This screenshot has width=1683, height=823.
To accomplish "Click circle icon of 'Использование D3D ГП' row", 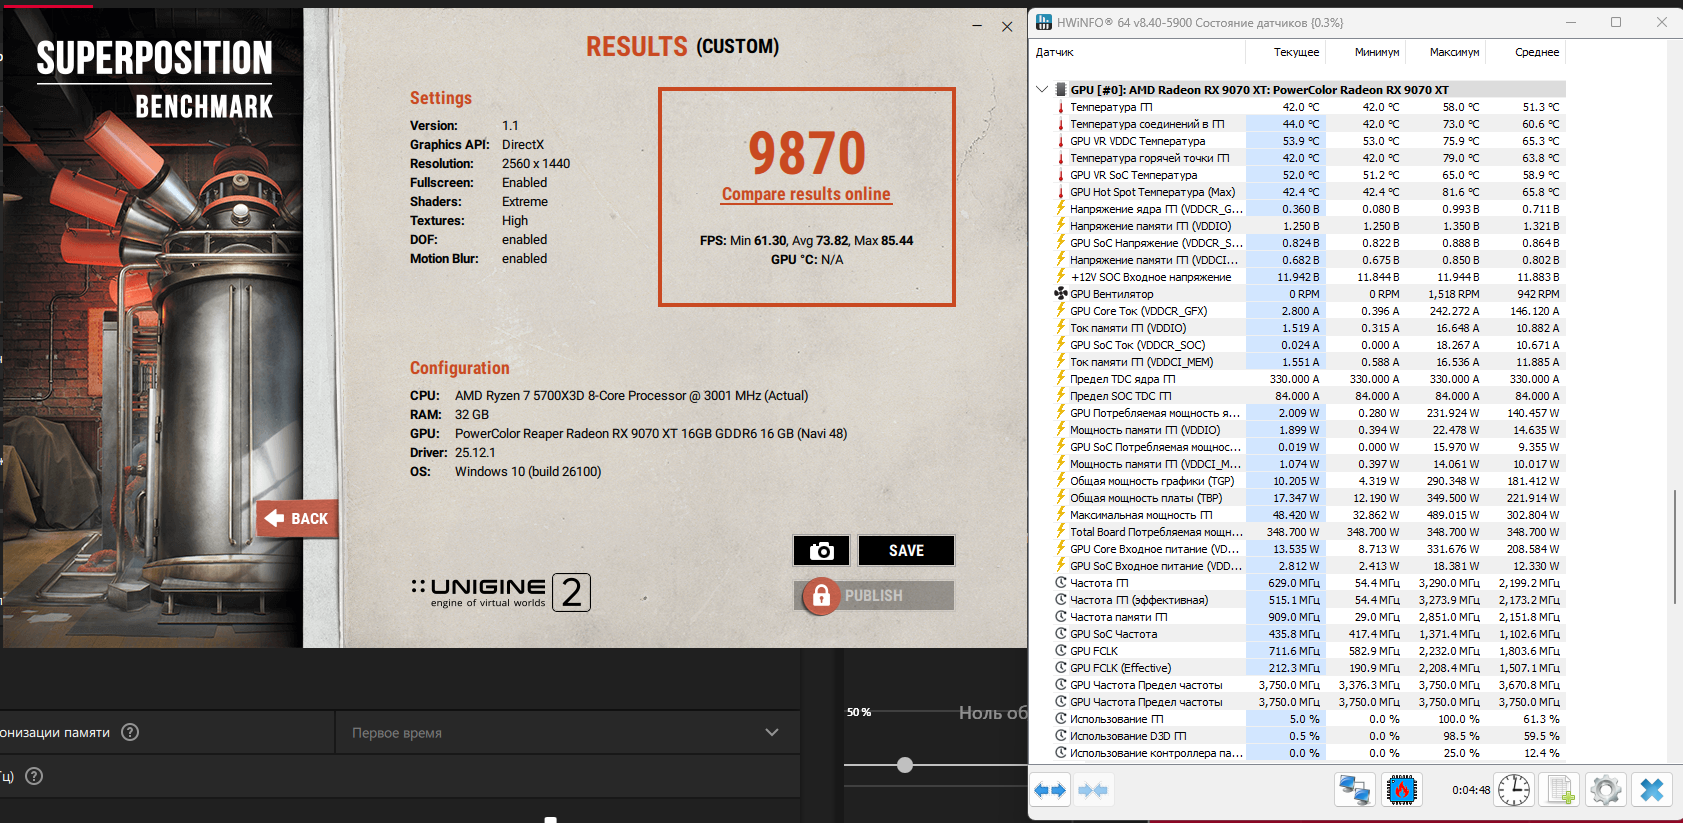I will [x=1061, y=736].
